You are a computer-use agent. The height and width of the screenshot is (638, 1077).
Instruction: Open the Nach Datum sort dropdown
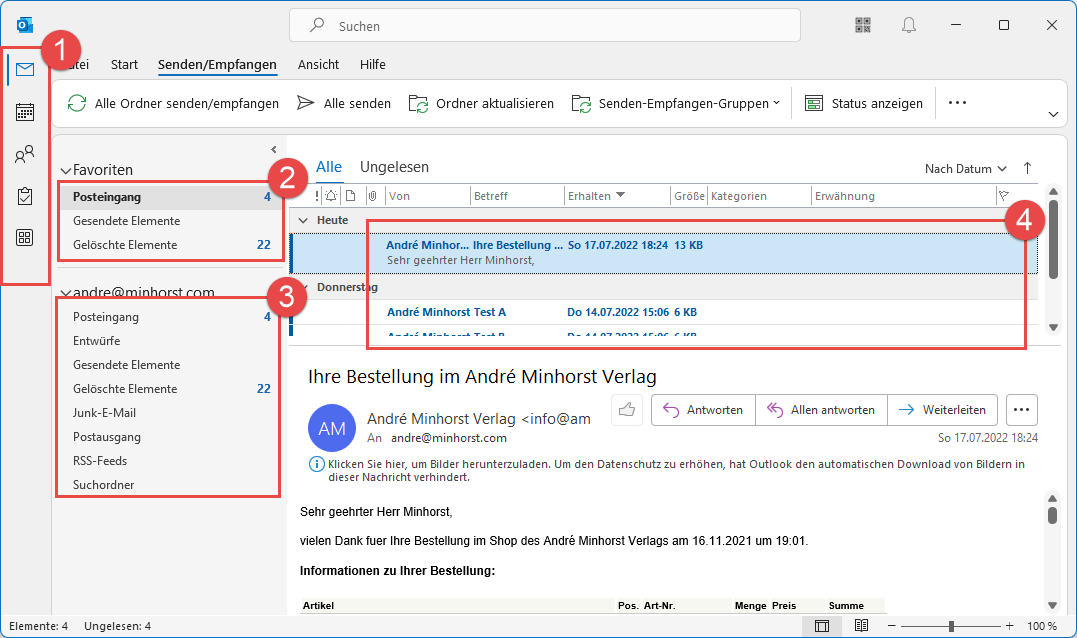(x=965, y=169)
